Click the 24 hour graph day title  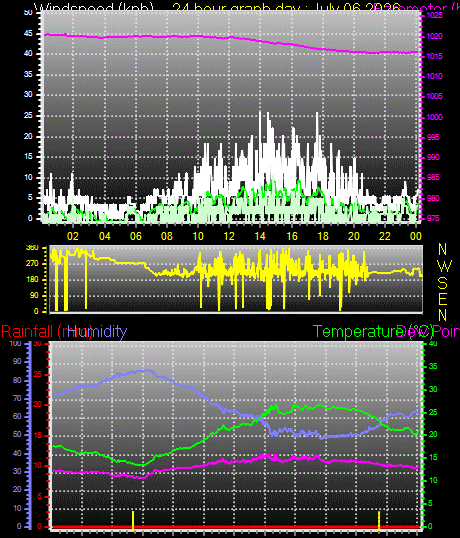[286, 8]
